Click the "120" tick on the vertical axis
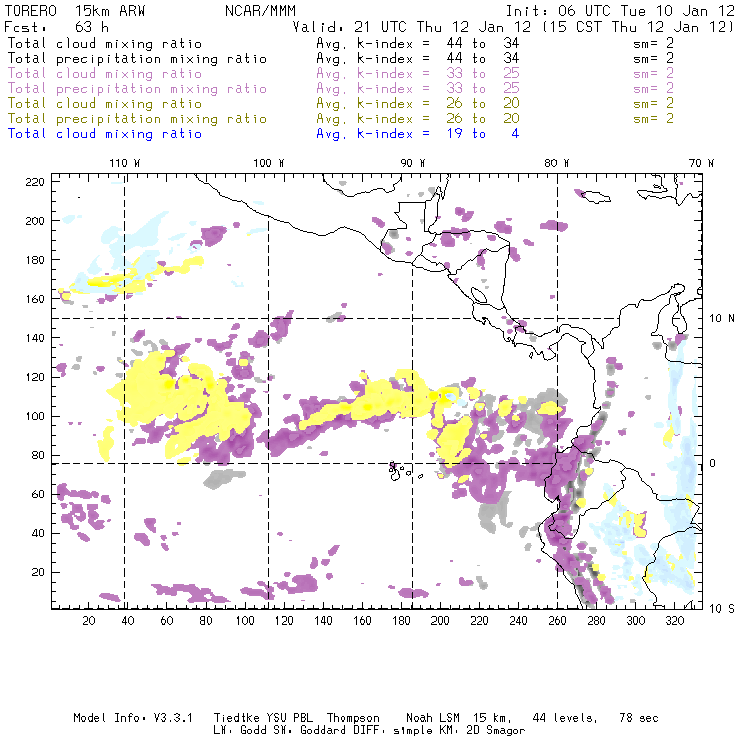Viewport: 740px width, 740px height. (x=35, y=377)
